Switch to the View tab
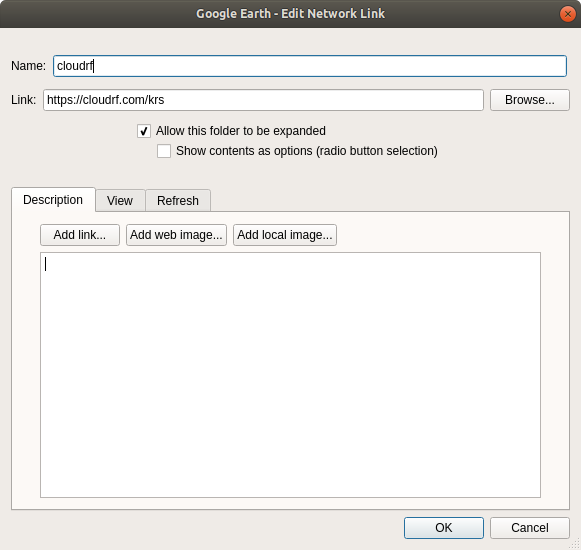This screenshot has height=550, width=581. click(x=120, y=201)
